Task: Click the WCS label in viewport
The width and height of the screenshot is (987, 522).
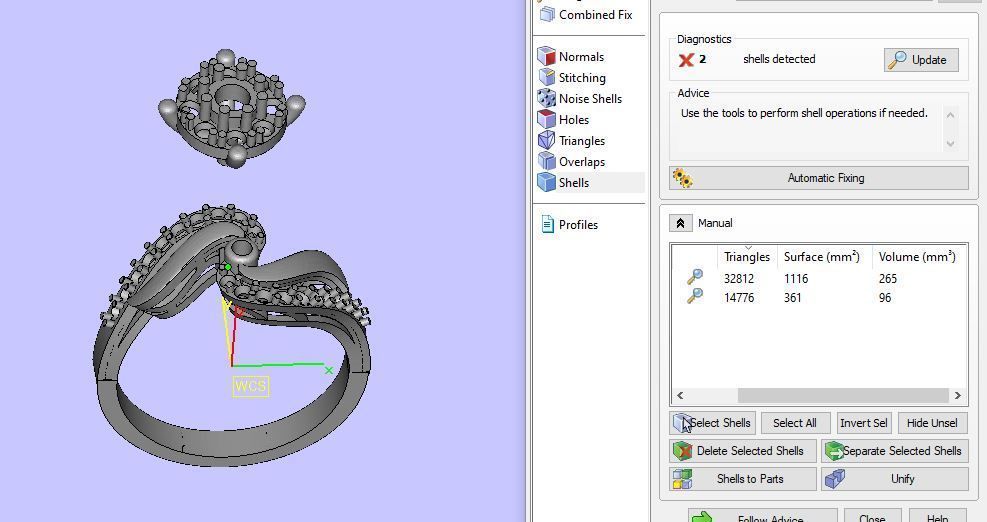Action: [x=251, y=385]
